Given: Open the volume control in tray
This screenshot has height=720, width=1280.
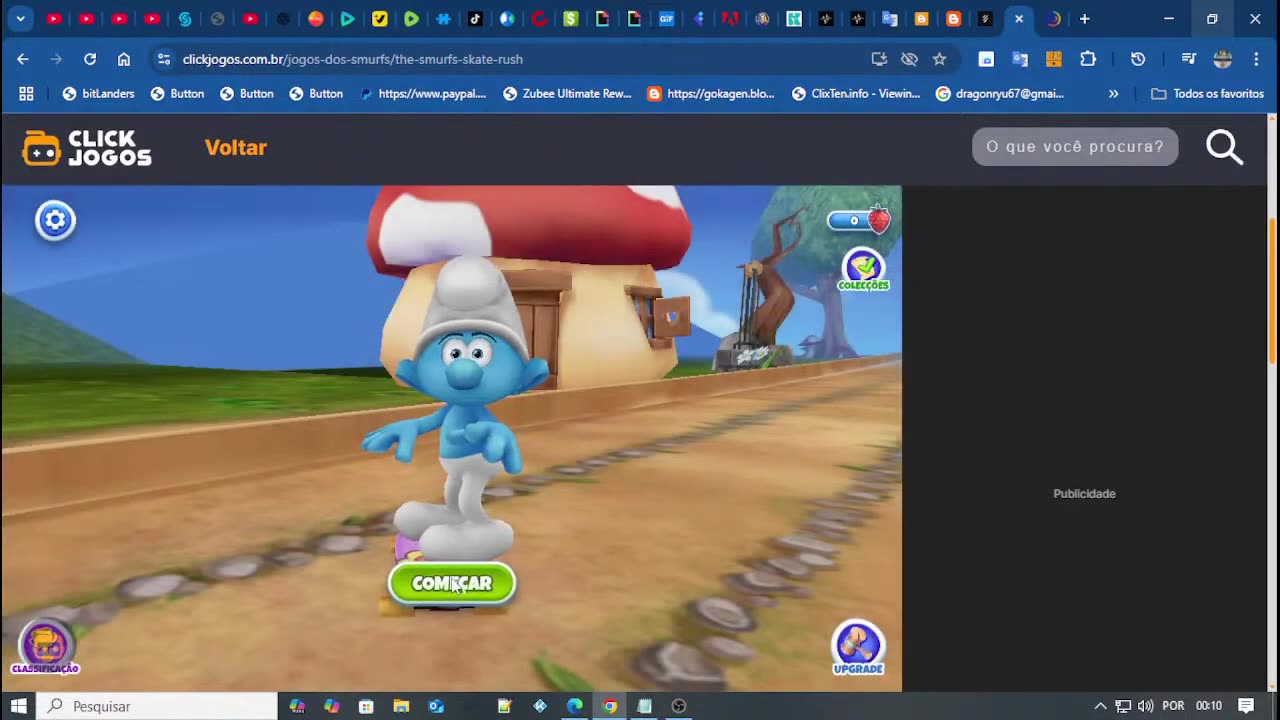Looking at the screenshot, I should (x=1146, y=706).
